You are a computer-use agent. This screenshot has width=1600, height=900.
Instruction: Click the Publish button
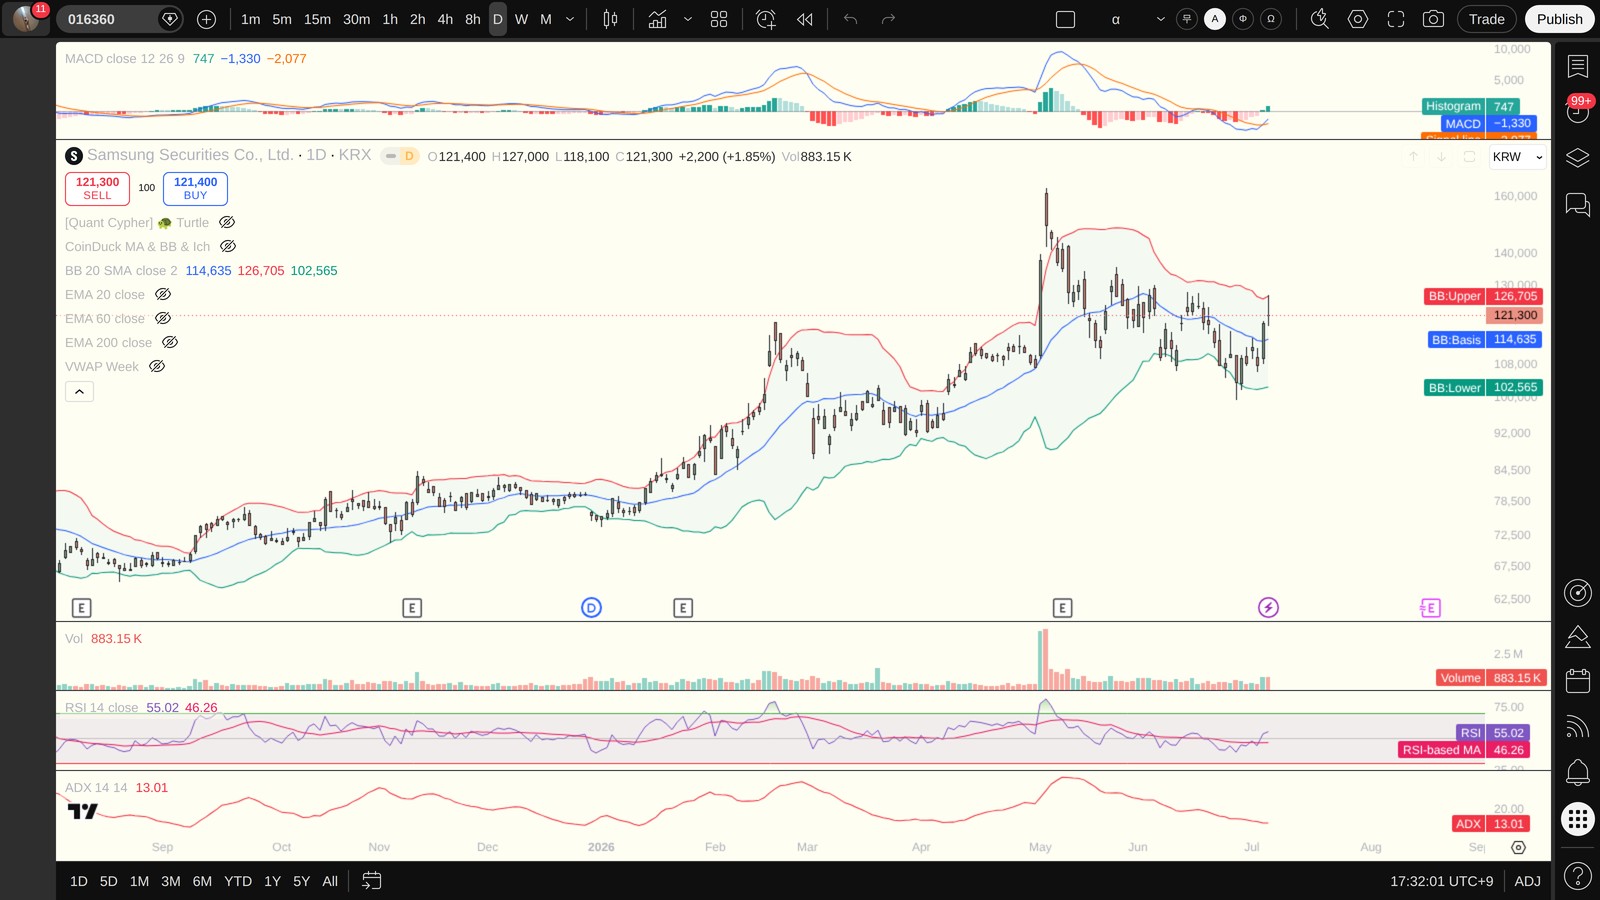(x=1559, y=19)
